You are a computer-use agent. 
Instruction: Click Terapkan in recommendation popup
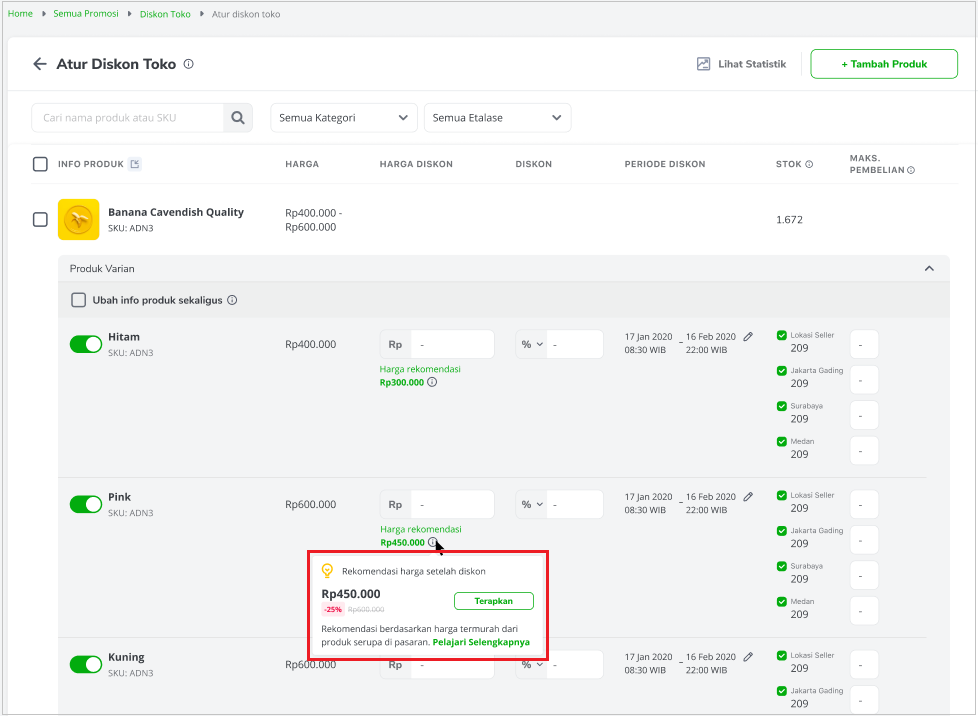point(493,601)
